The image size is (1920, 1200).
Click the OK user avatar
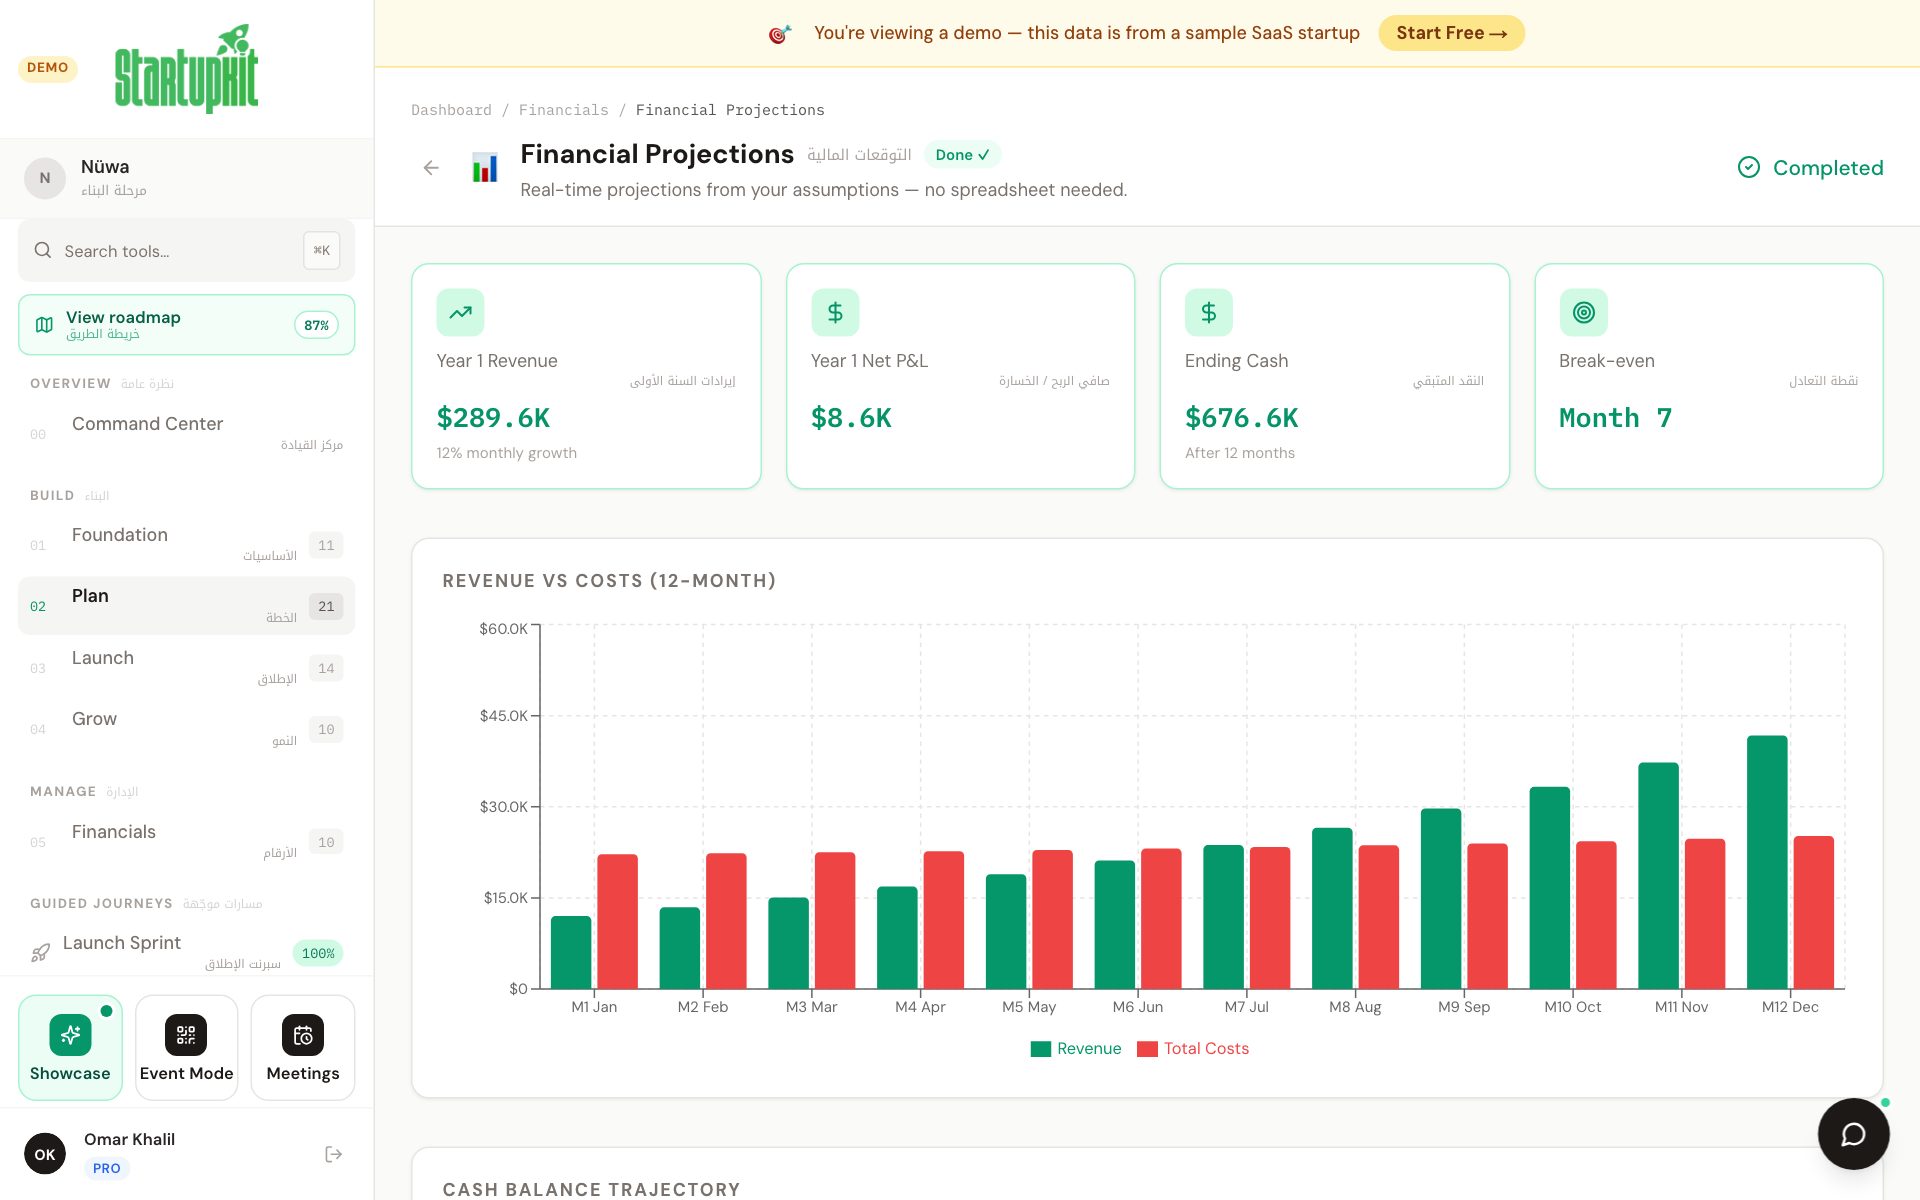45,1154
